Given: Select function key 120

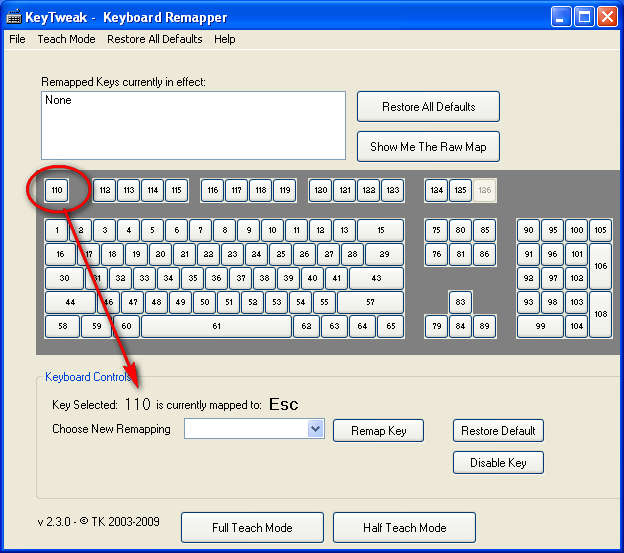Looking at the screenshot, I should click(320, 190).
